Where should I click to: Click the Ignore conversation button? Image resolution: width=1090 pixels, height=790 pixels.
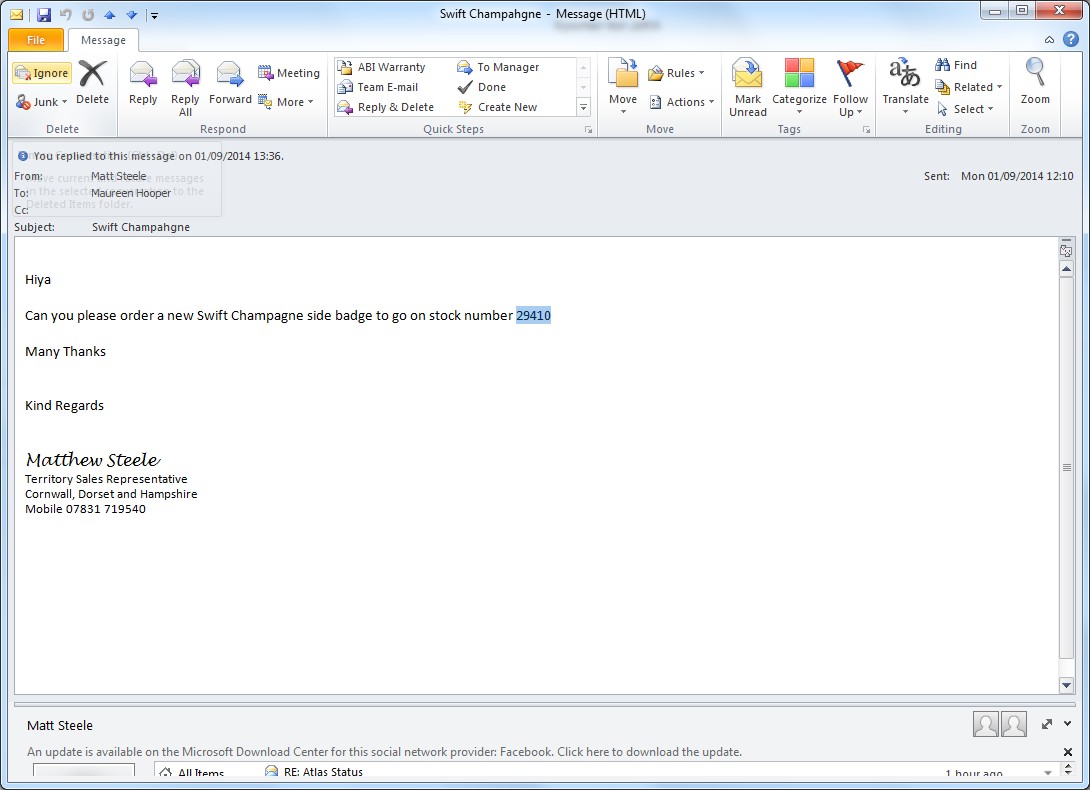click(42, 73)
